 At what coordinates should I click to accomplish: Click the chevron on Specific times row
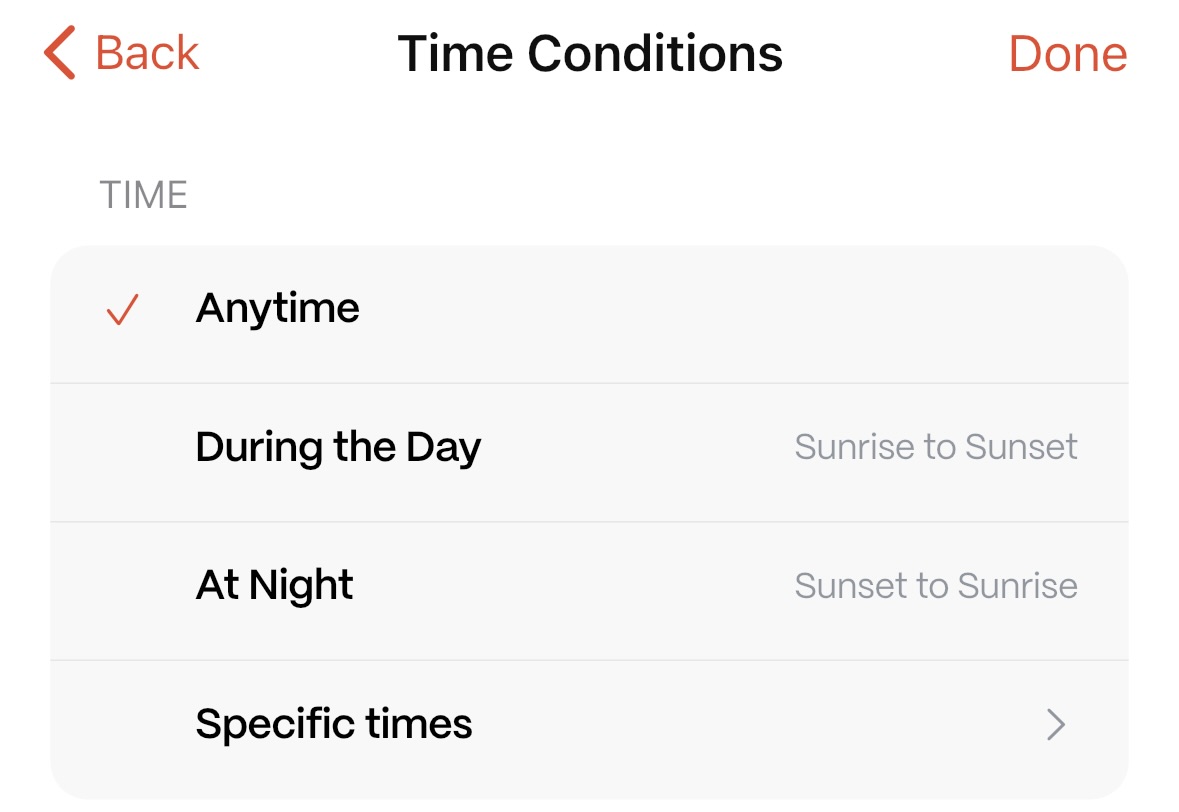[1056, 724]
